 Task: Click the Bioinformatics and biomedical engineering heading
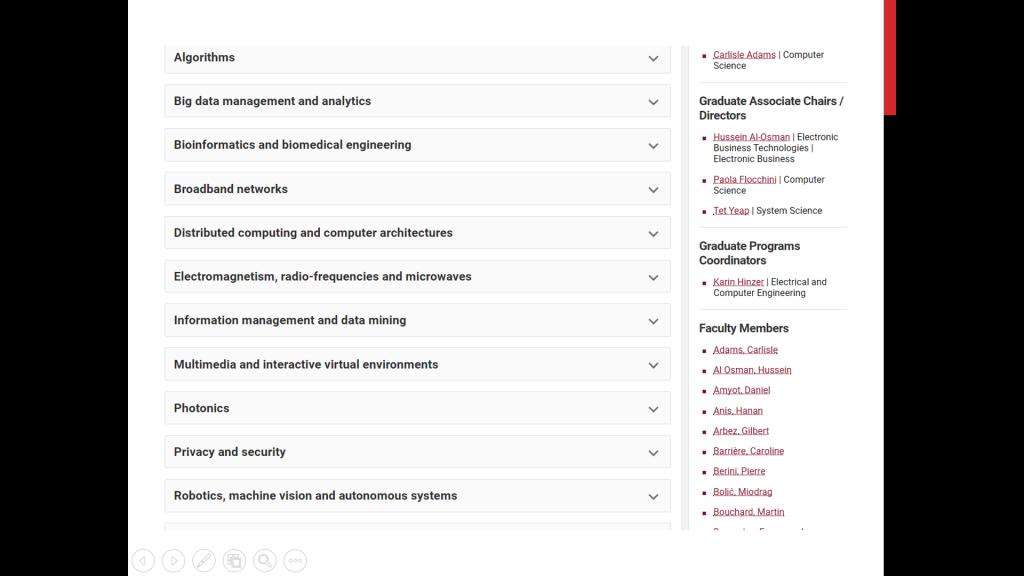point(292,145)
